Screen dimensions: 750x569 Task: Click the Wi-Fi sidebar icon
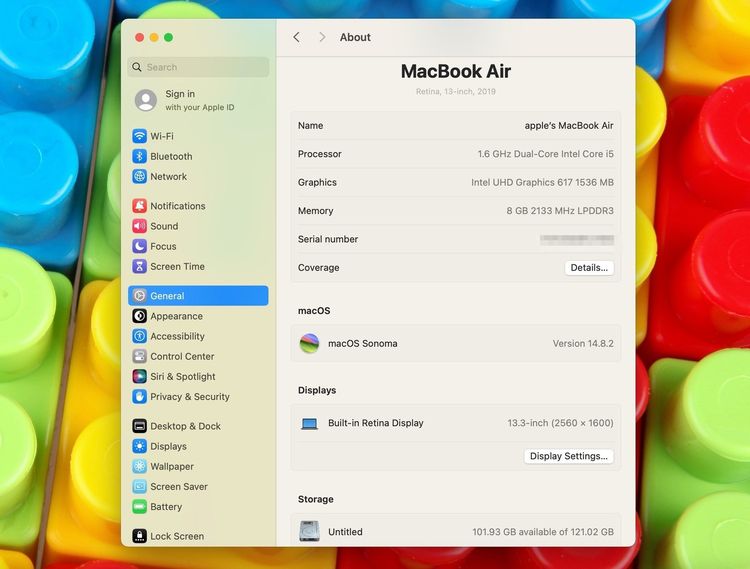point(139,136)
